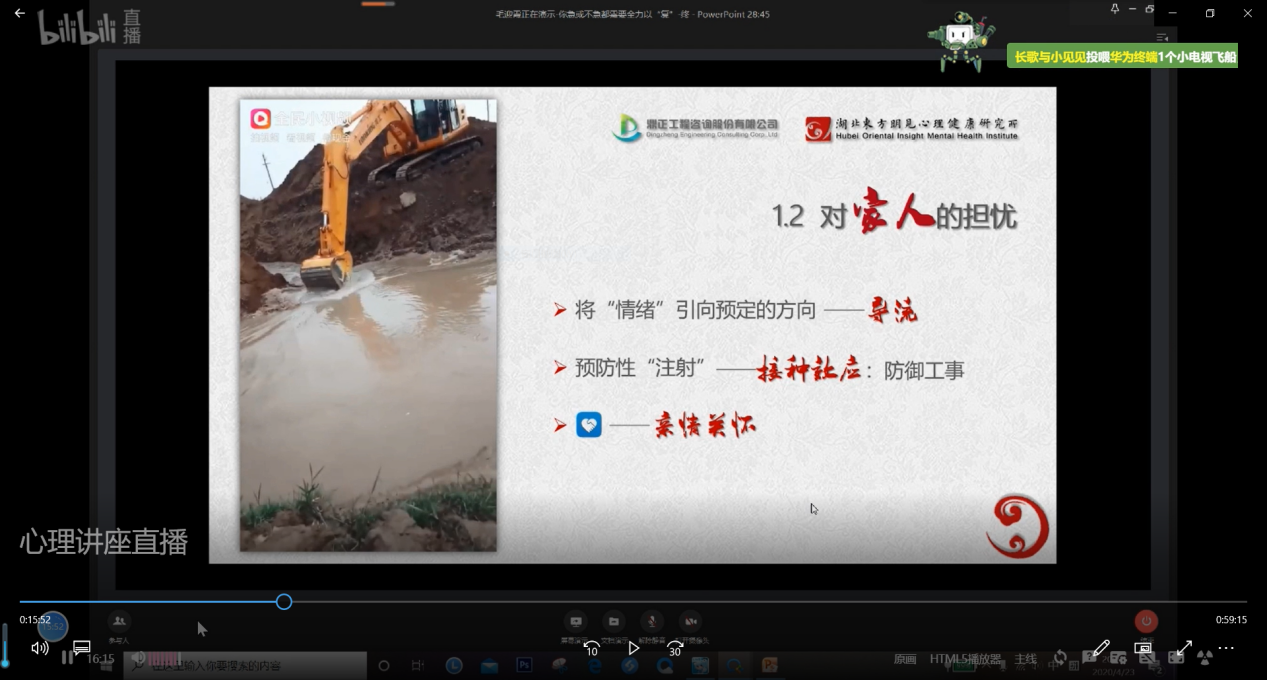Rewind the video 10 seconds
Viewport: 1267px width, 680px height.
591,648
